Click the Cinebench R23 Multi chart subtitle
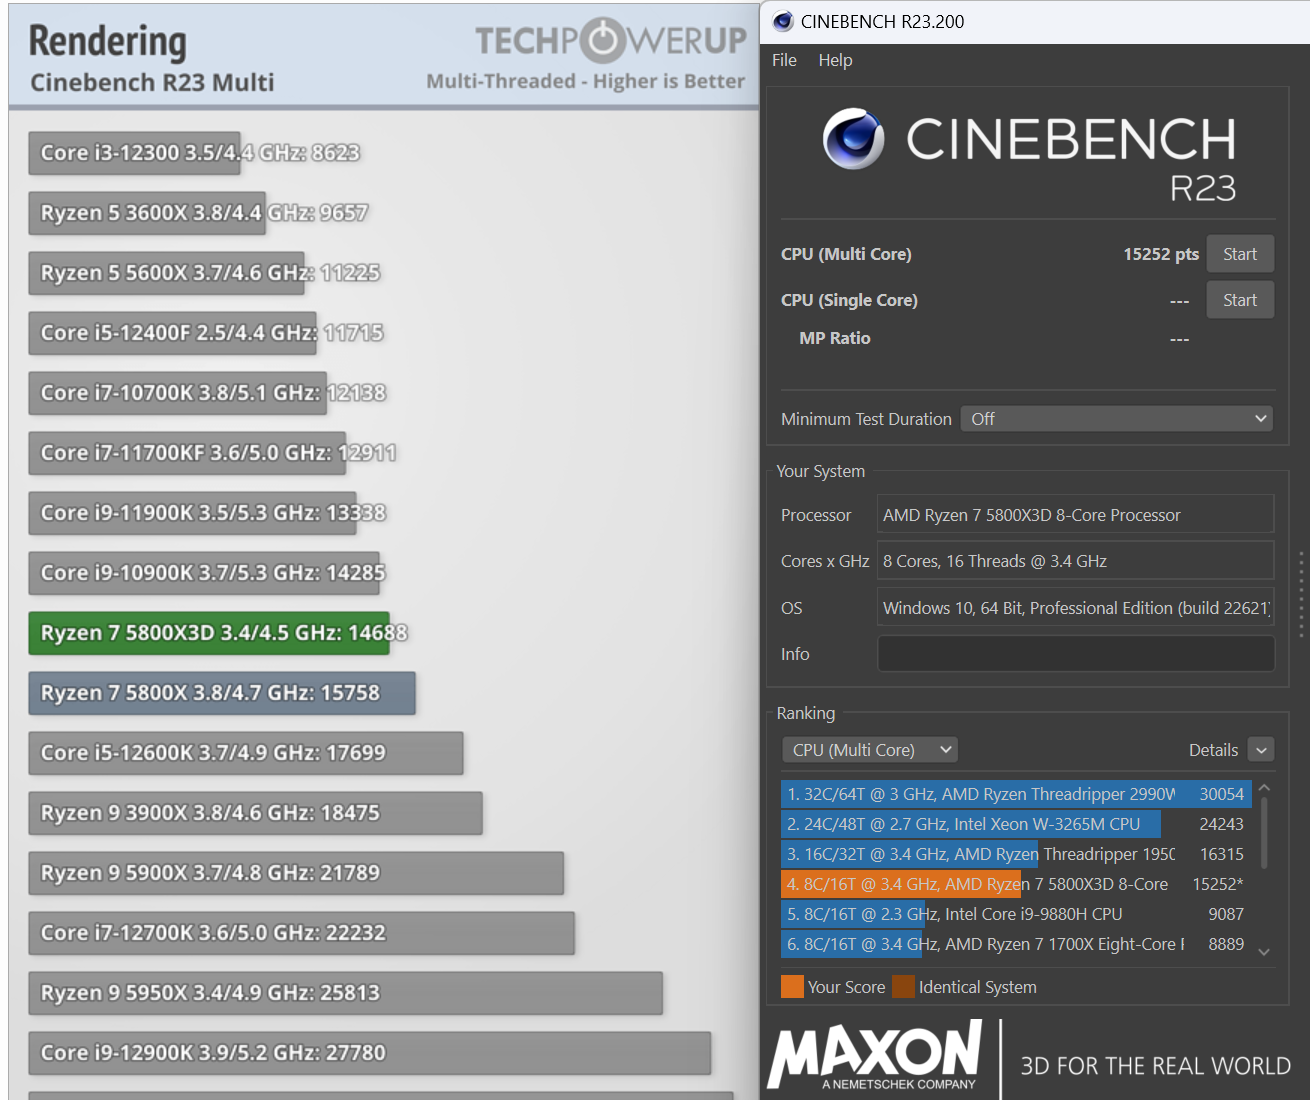1310x1100 pixels. tap(152, 82)
